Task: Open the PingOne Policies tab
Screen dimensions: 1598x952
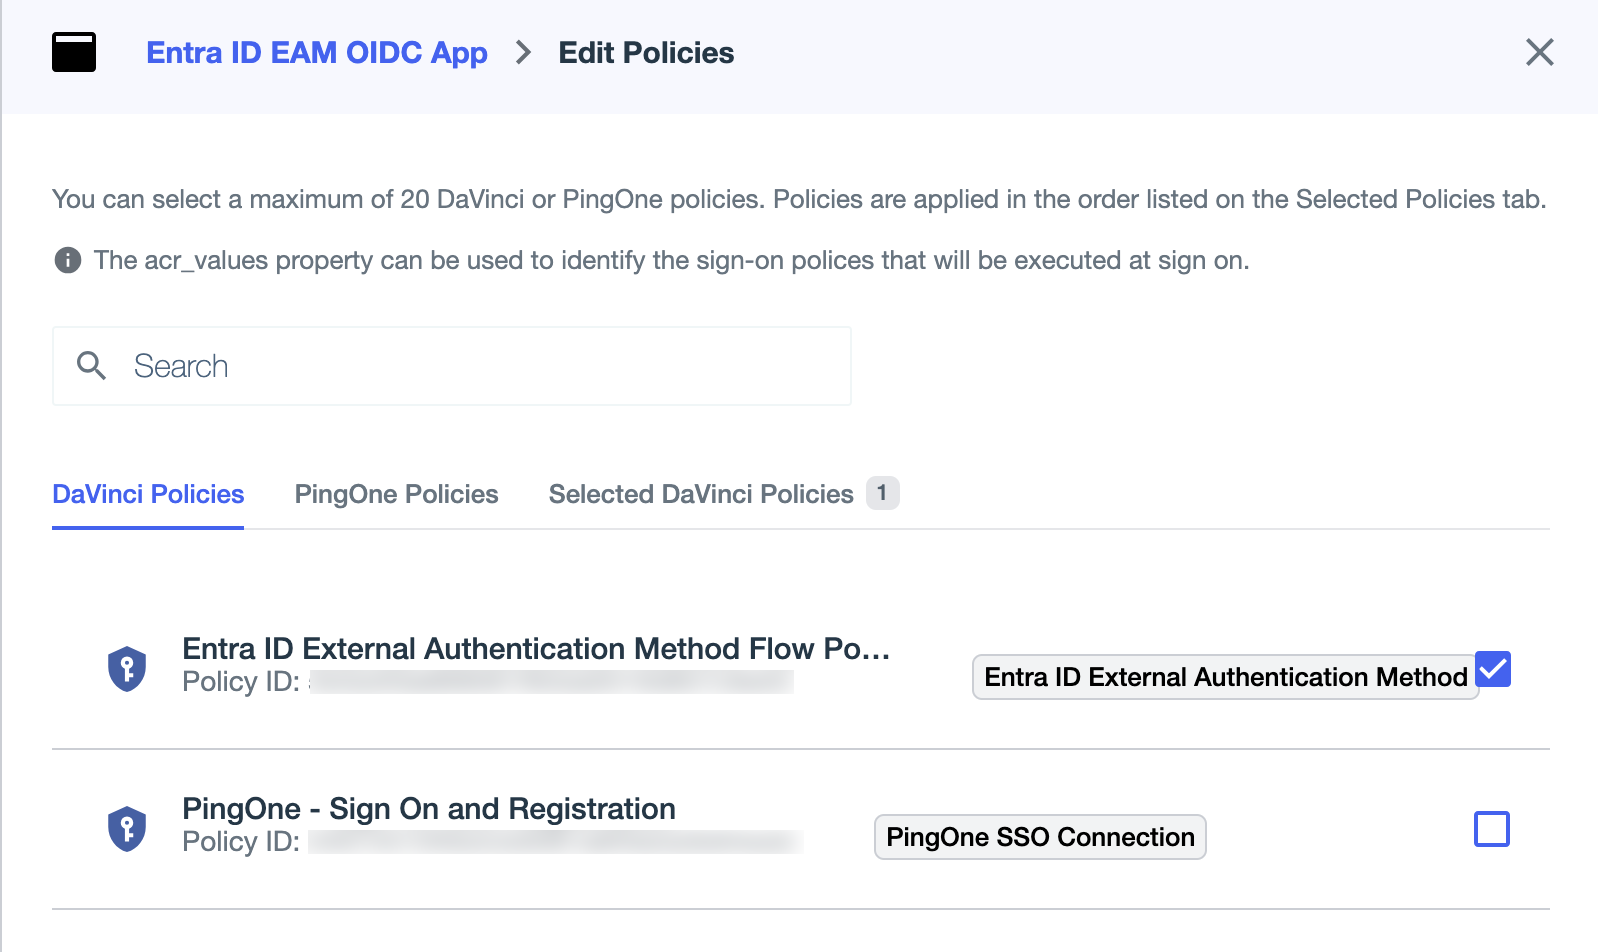Action: pyautogui.click(x=396, y=494)
